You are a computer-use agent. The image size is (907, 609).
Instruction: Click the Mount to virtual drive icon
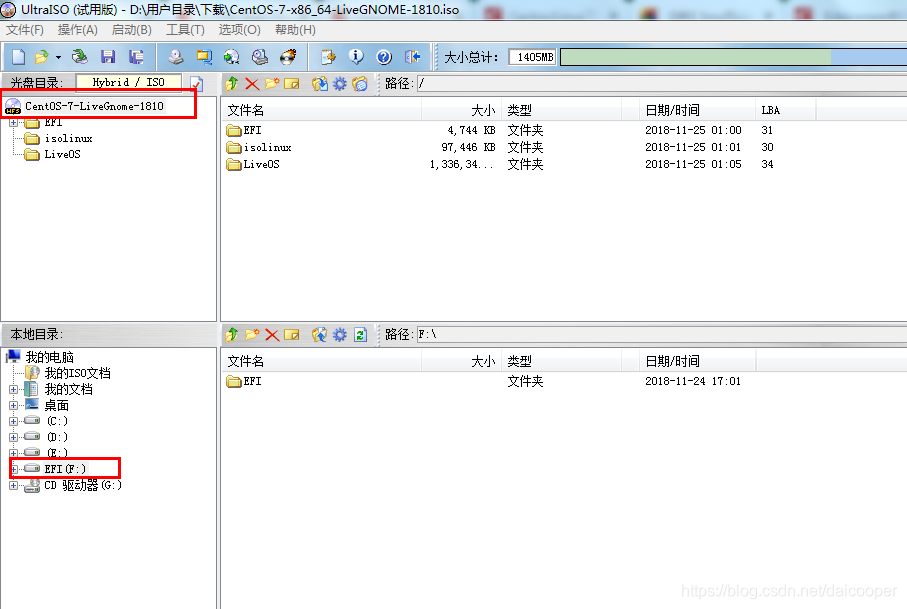260,57
